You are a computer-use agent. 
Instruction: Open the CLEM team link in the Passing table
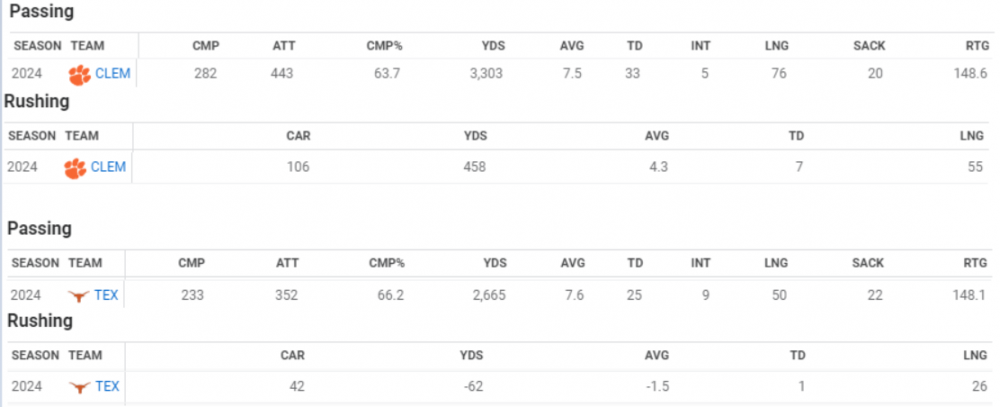click(x=112, y=74)
